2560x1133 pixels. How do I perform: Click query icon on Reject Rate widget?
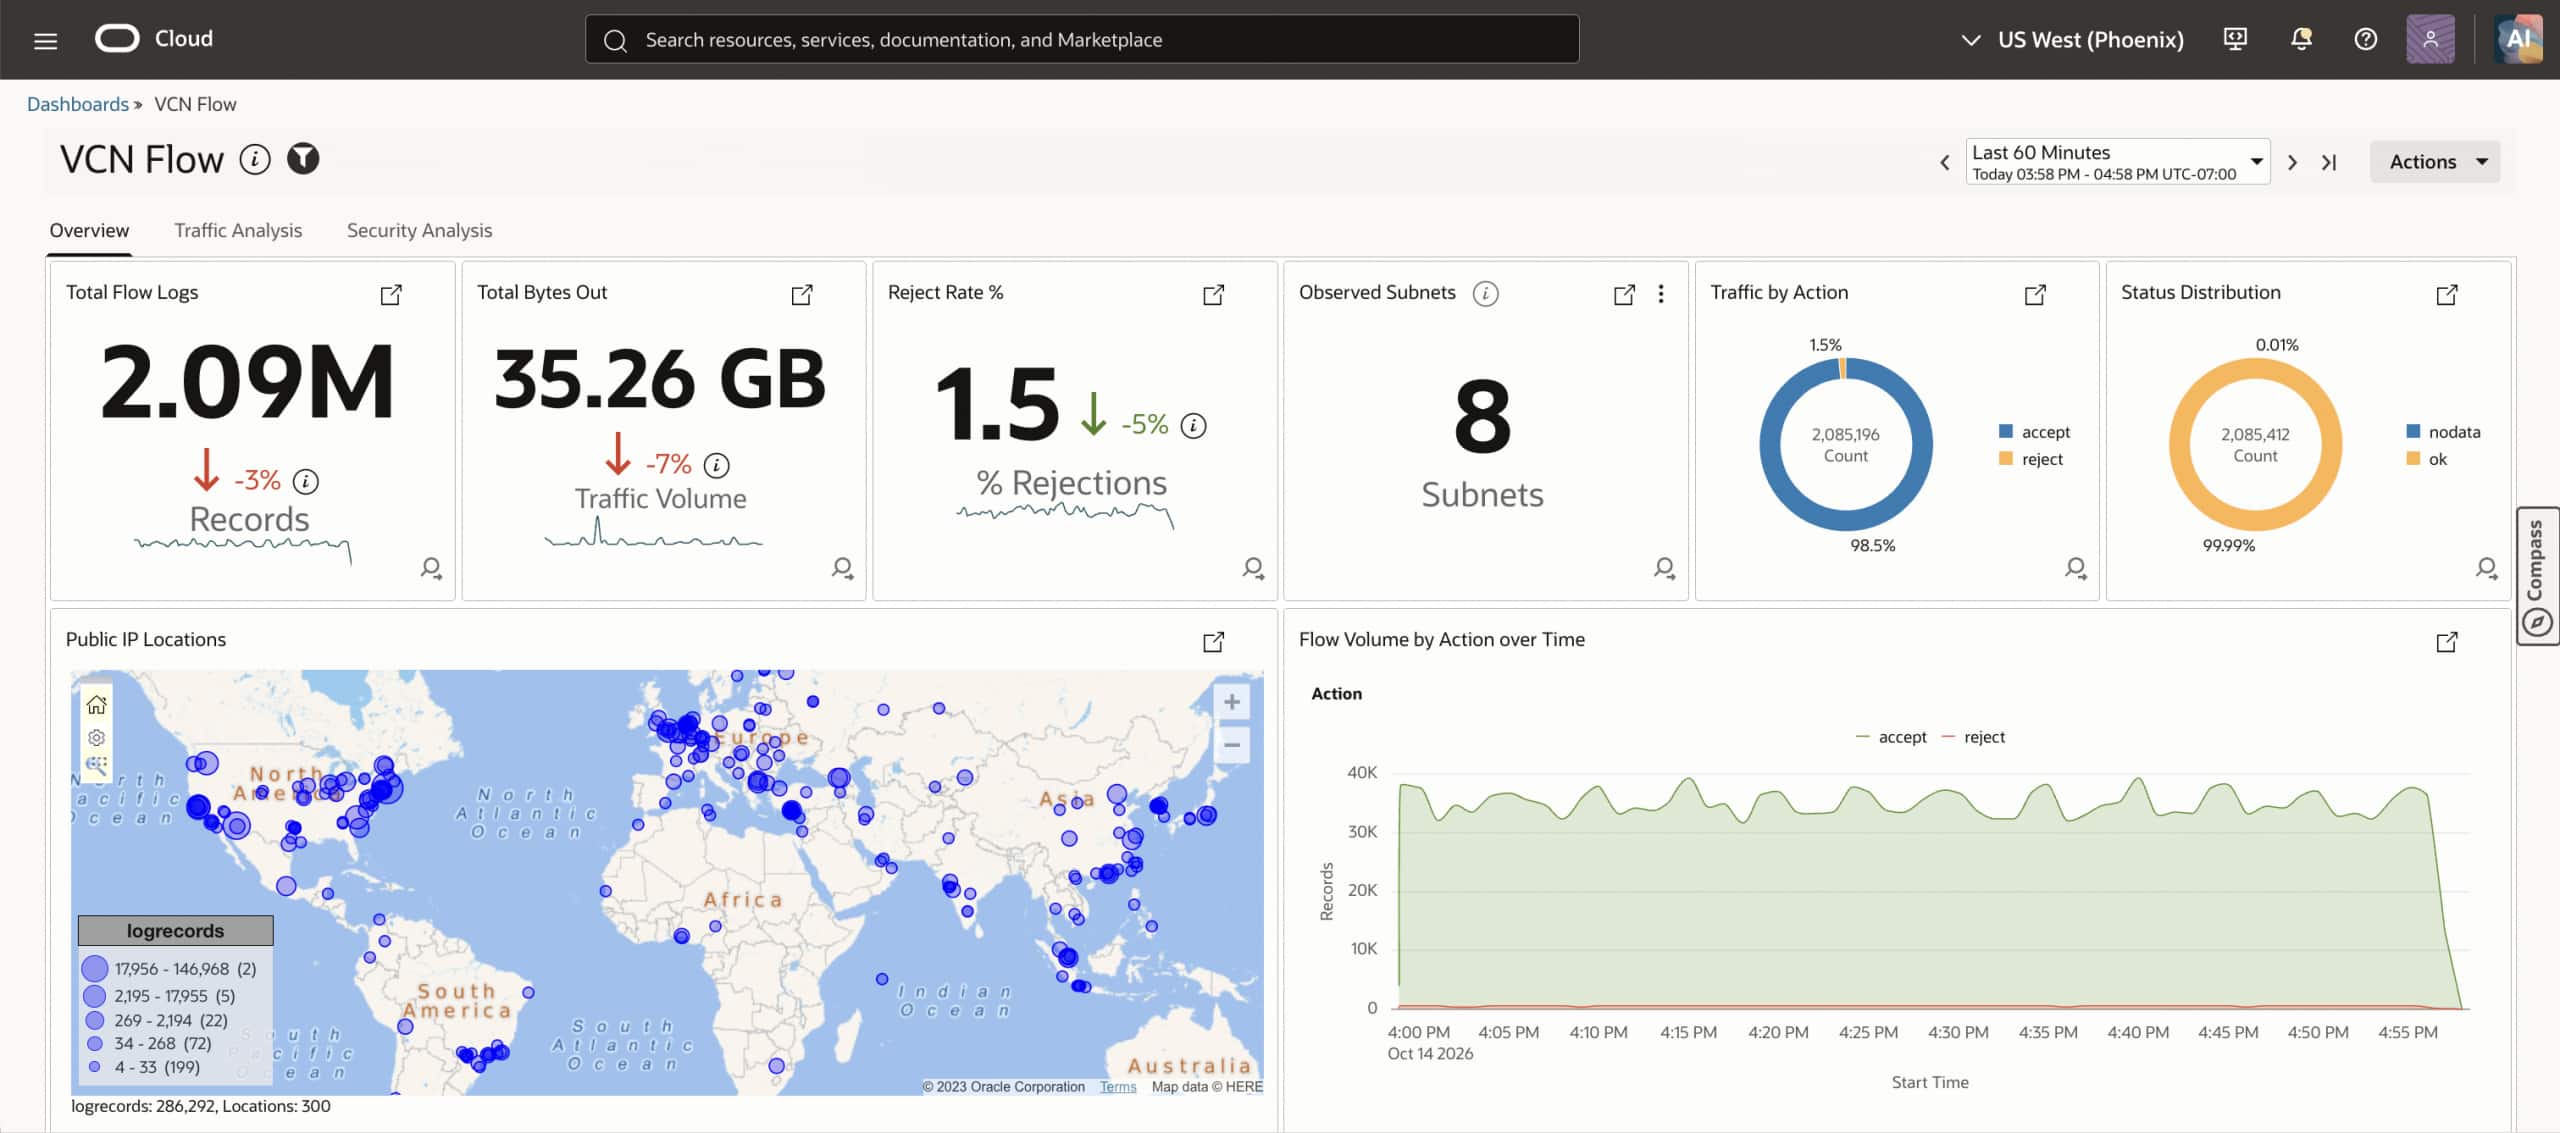tap(1253, 568)
